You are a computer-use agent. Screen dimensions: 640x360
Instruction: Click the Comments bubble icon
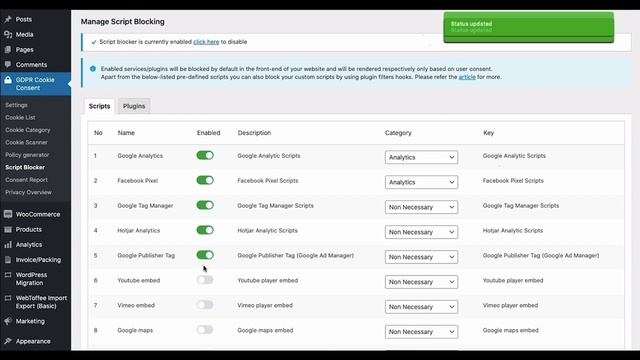[8, 64]
